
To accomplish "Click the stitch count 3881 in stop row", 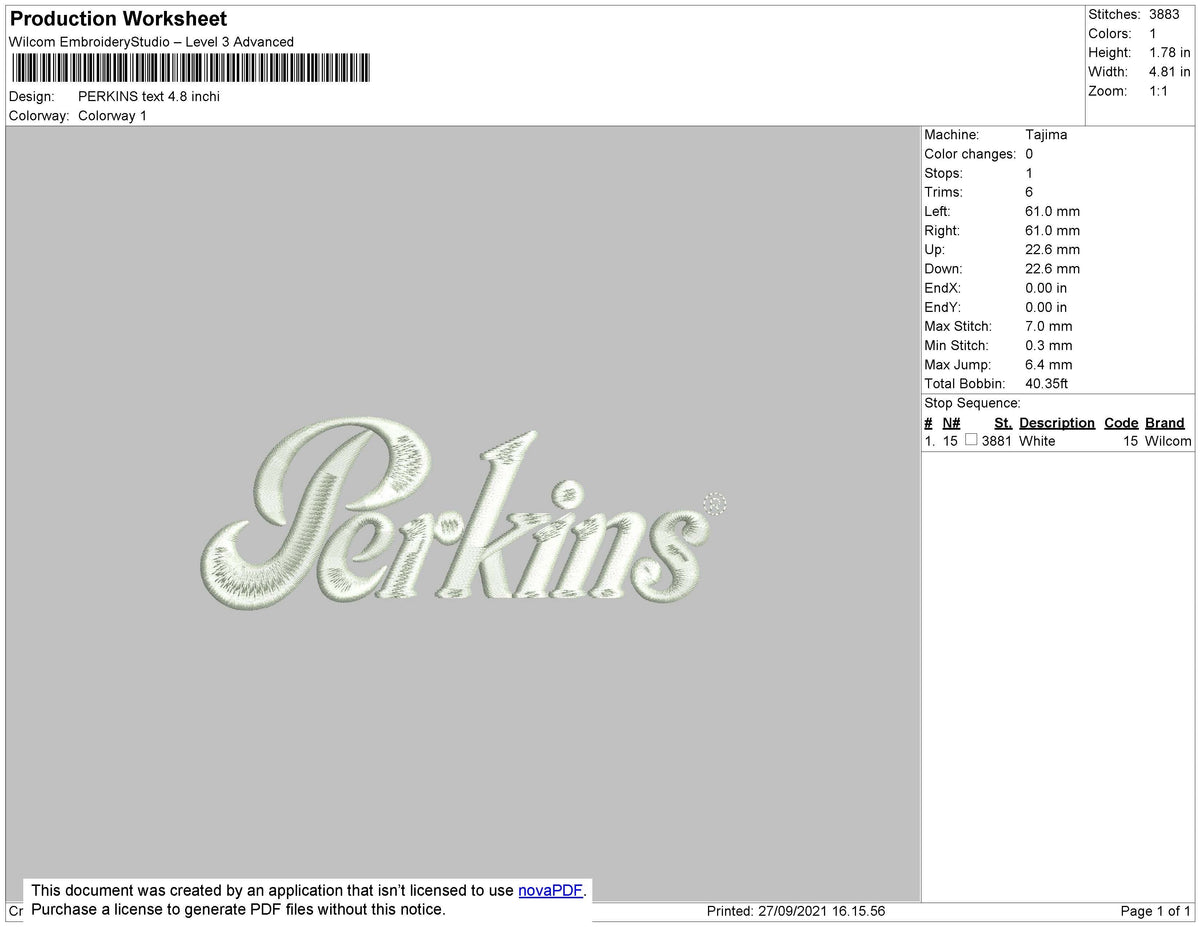I will click(997, 441).
